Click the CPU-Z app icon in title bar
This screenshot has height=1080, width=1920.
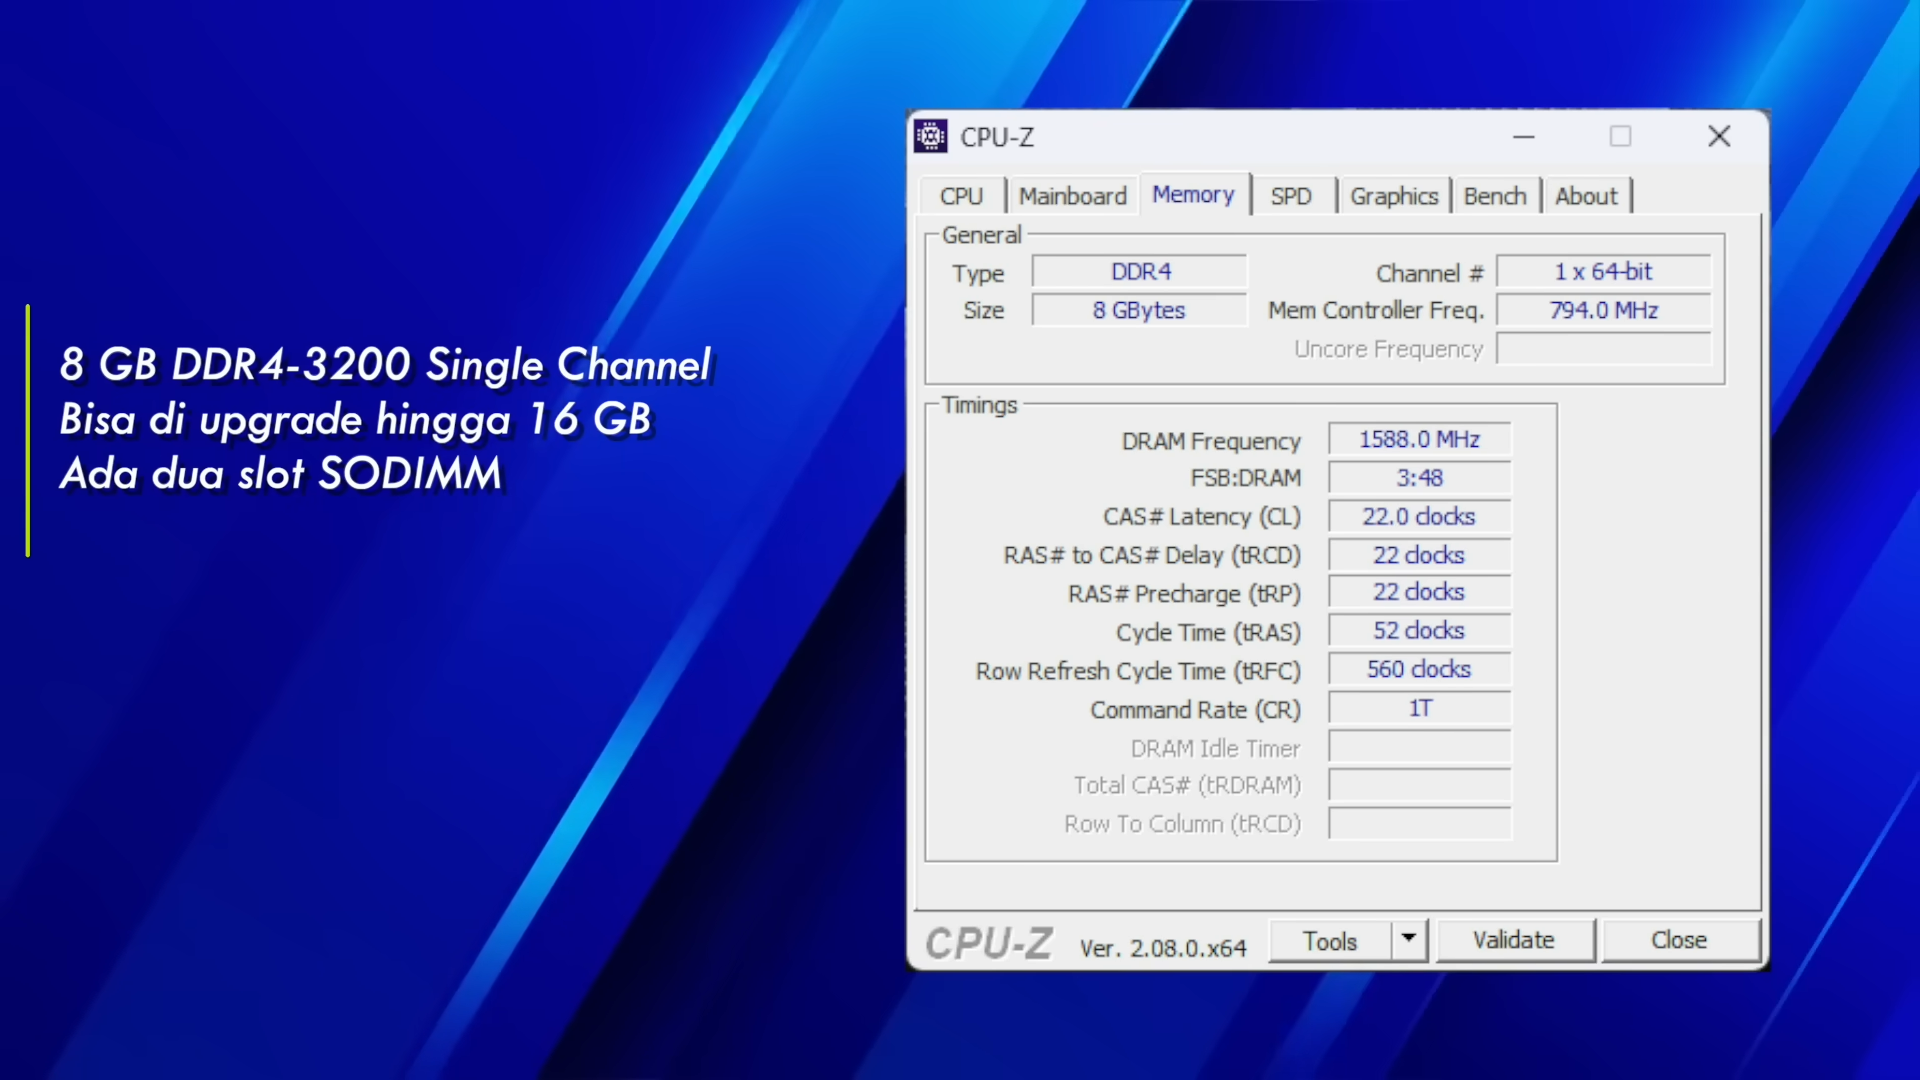[930, 136]
